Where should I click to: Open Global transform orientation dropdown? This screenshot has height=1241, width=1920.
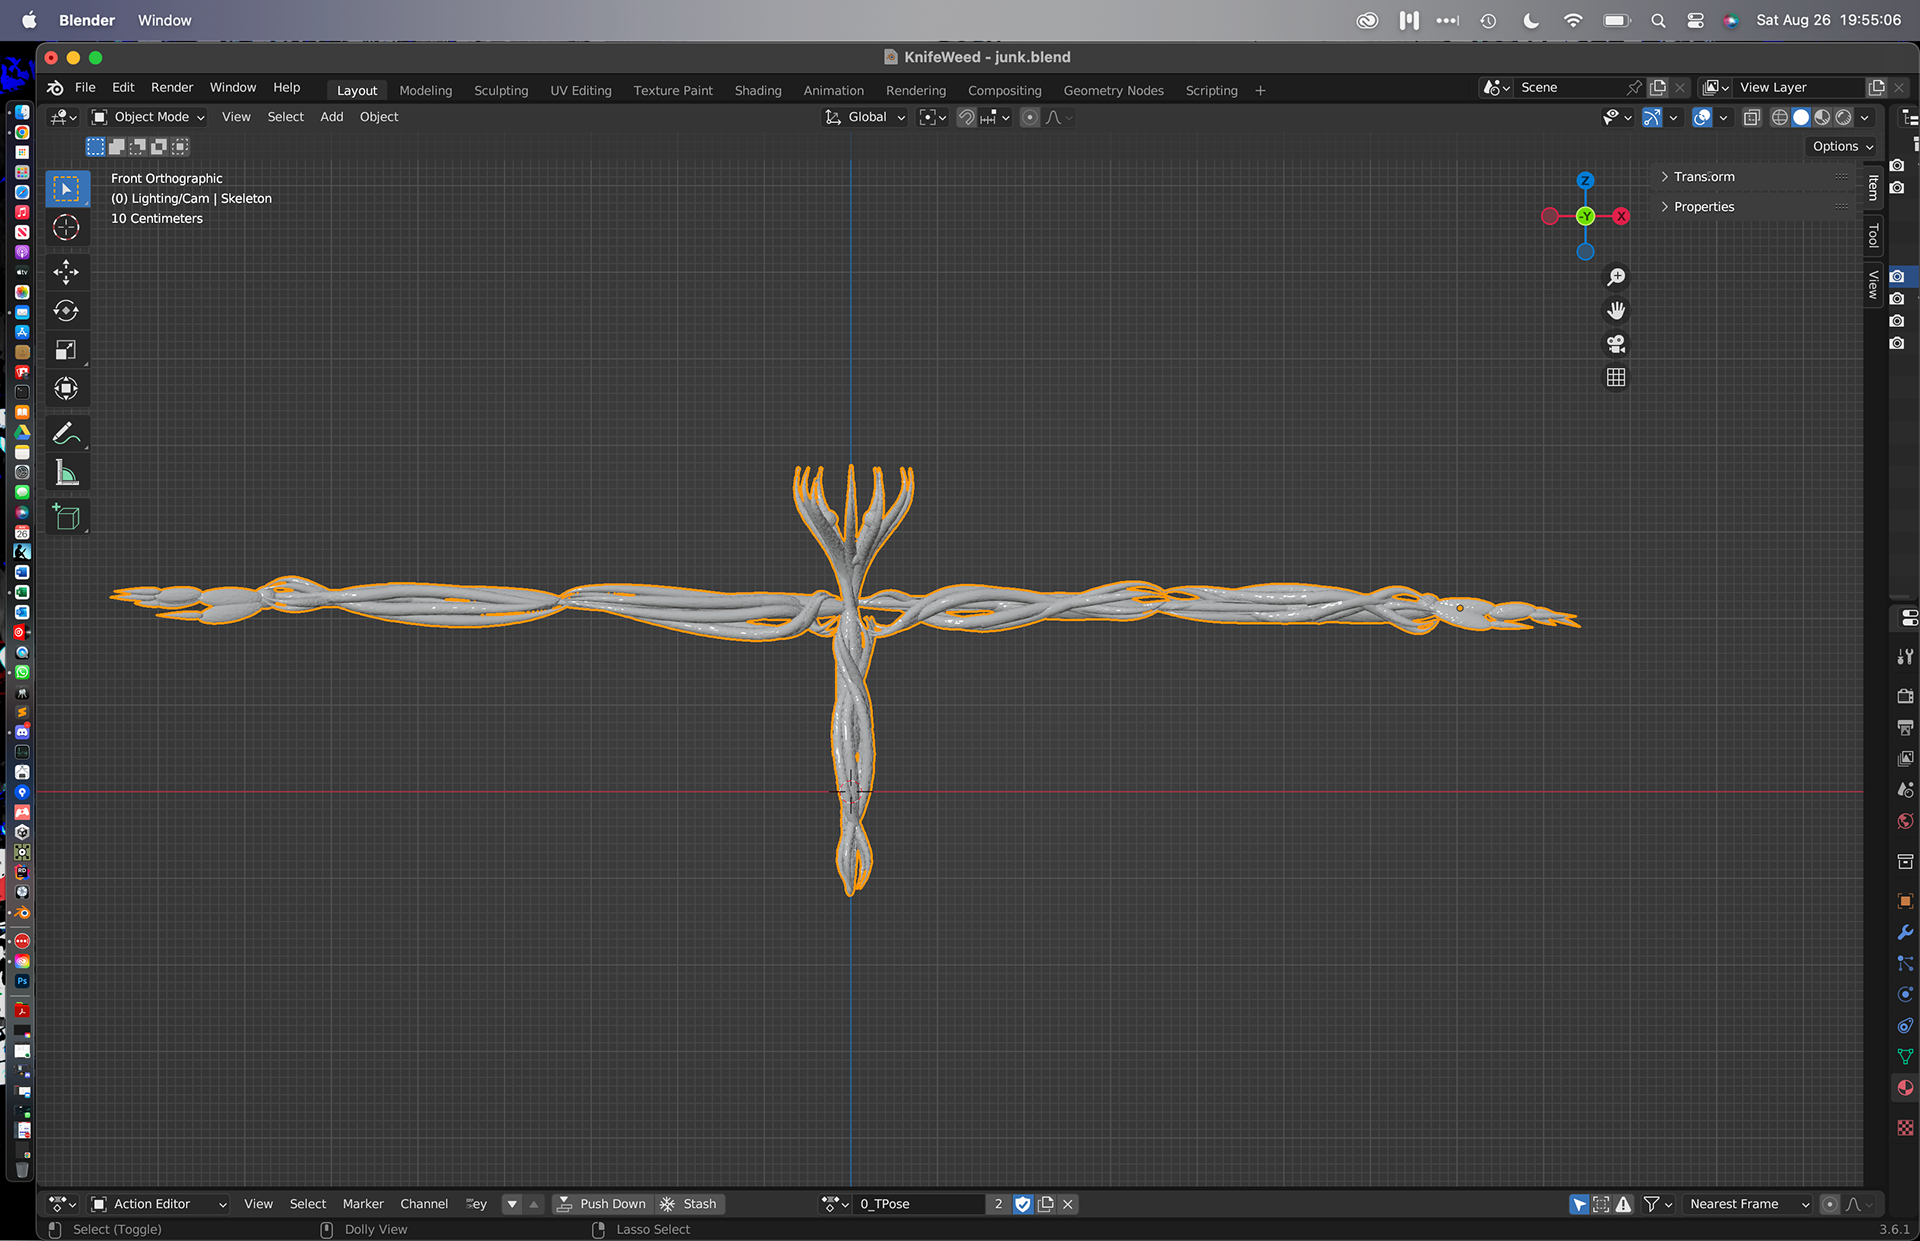(866, 117)
